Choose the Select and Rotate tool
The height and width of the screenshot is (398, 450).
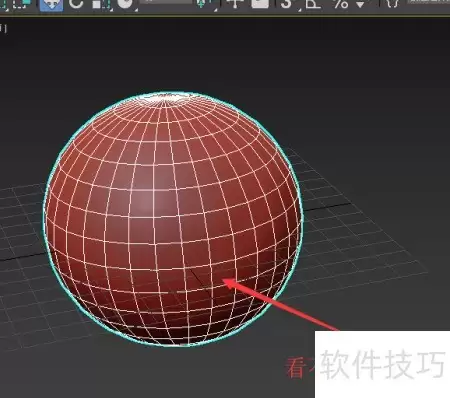(x=76, y=4)
